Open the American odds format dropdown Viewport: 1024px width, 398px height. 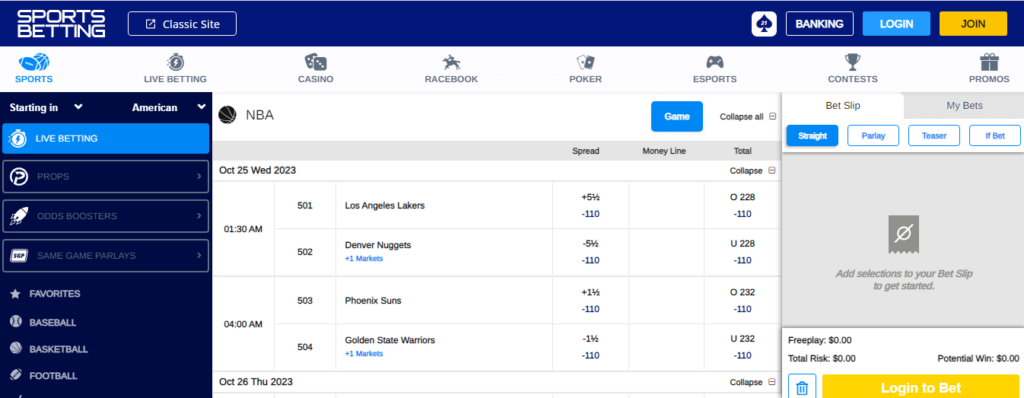pyautogui.click(x=168, y=108)
